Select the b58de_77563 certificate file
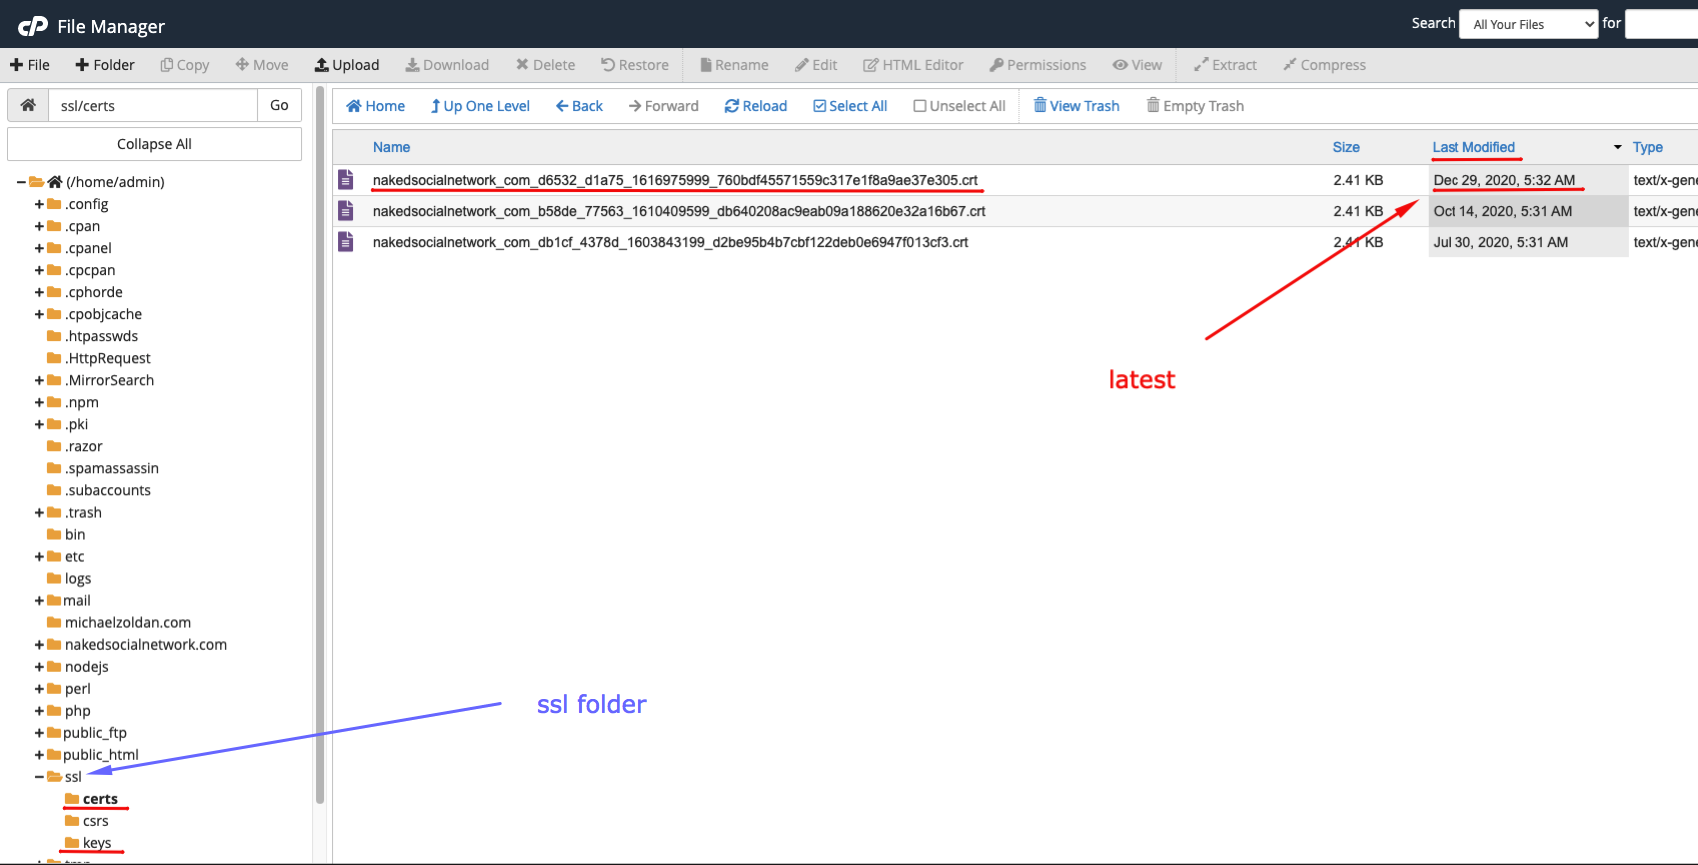The image size is (1698, 865). pyautogui.click(x=679, y=211)
